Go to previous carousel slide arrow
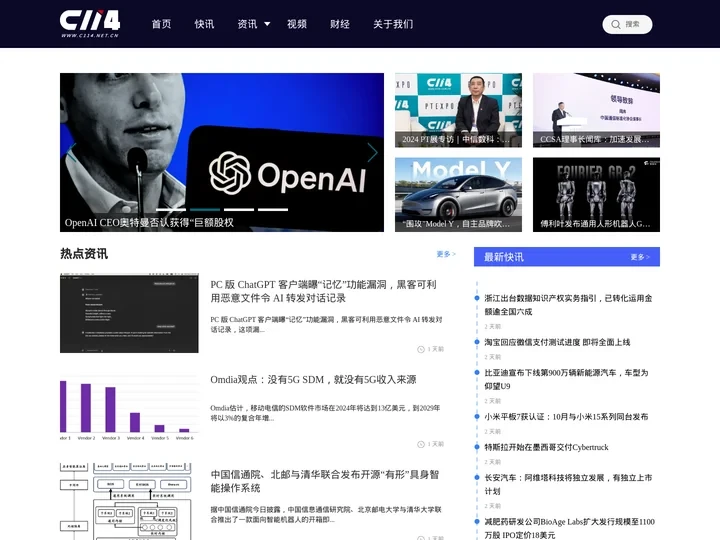 click(x=72, y=152)
